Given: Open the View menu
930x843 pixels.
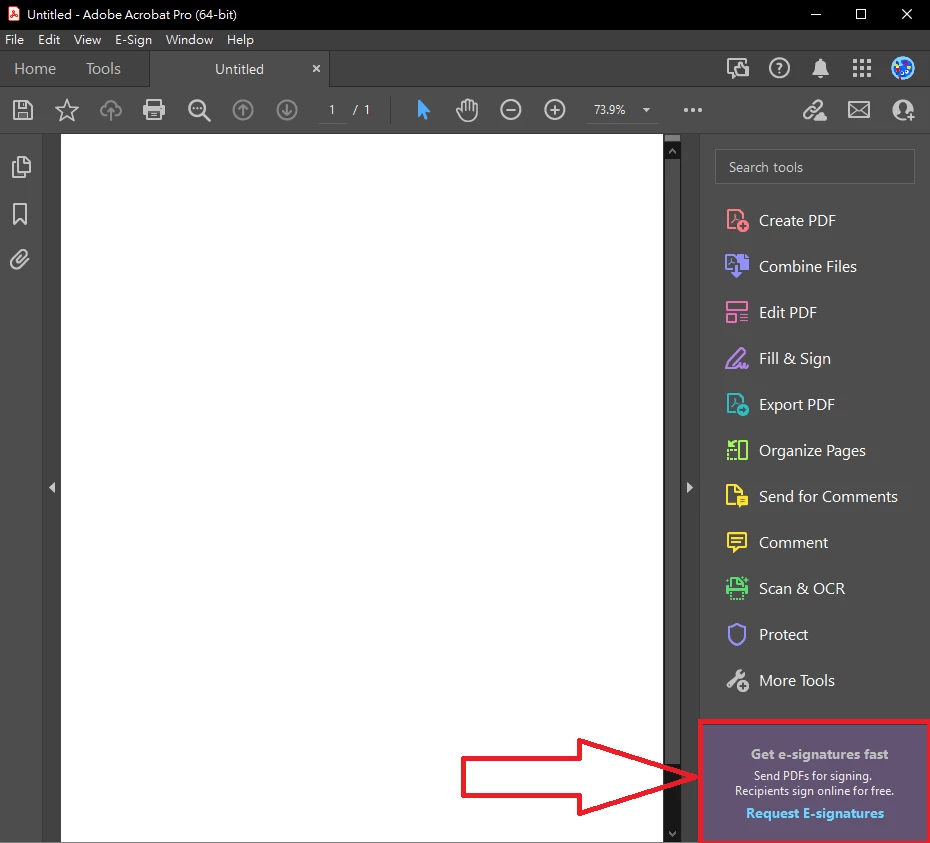Looking at the screenshot, I should click(x=87, y=40).
